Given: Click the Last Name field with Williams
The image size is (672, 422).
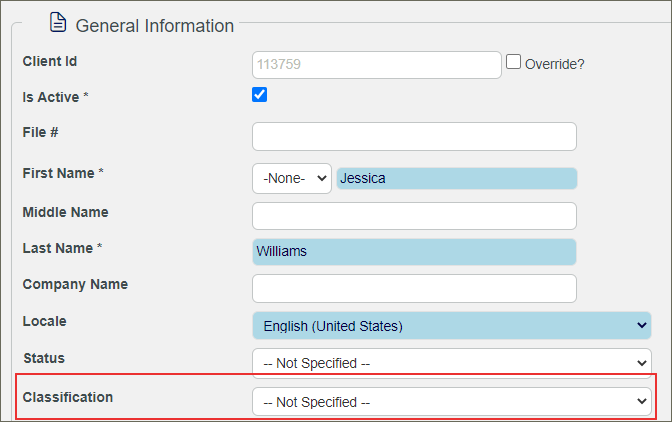Looking at the screenshot, I should coord(414,252).
